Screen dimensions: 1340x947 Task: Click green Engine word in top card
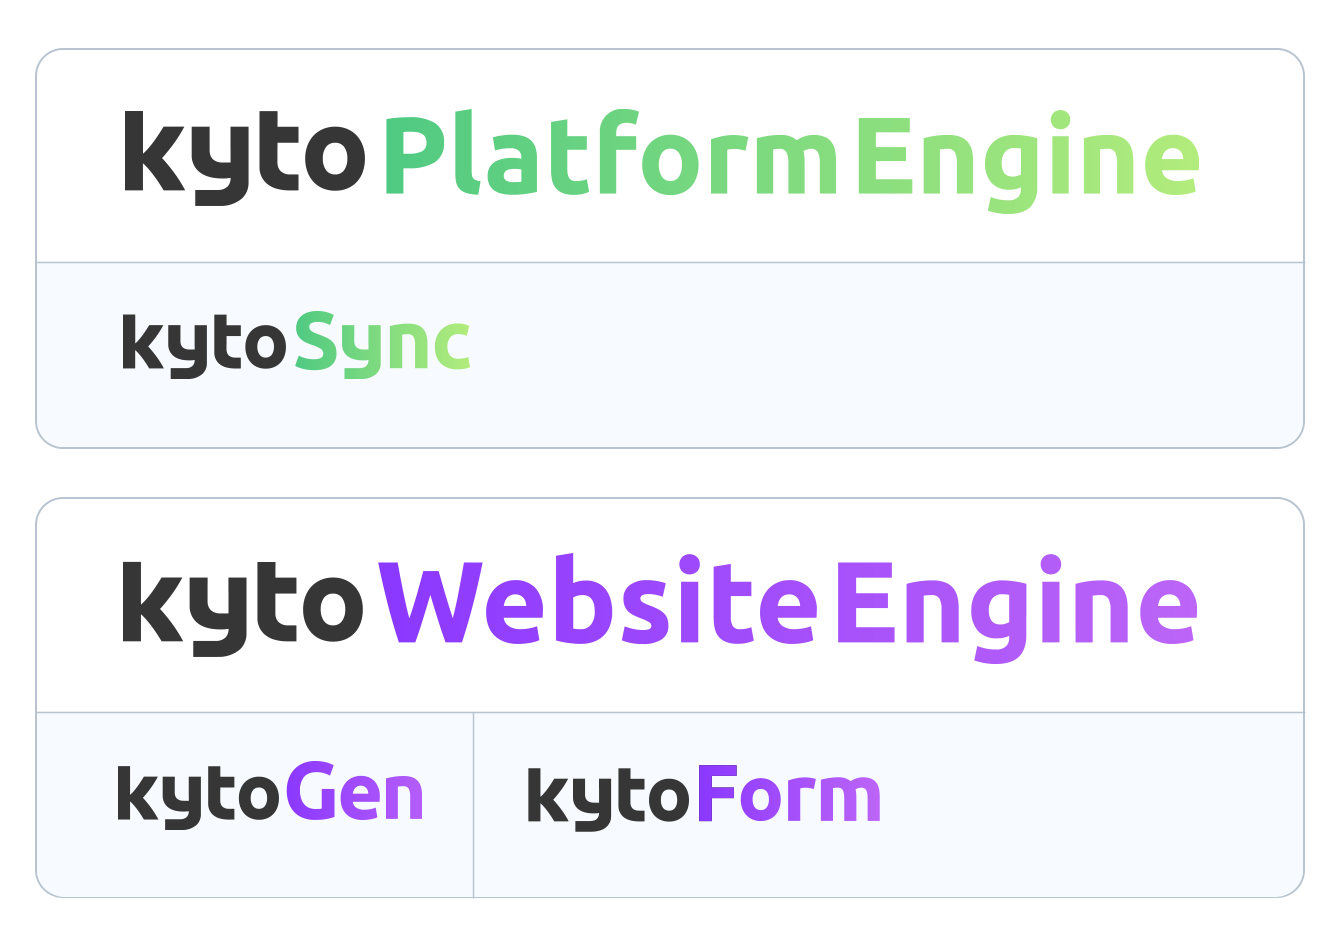tap(1028, 162)
